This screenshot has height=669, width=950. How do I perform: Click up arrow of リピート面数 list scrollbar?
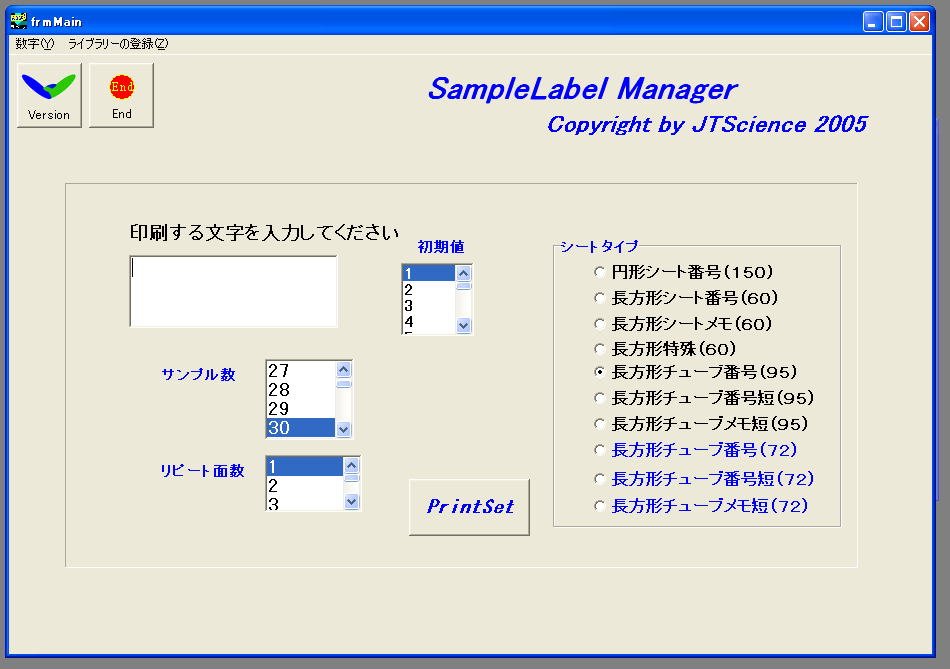click(351, 465)
